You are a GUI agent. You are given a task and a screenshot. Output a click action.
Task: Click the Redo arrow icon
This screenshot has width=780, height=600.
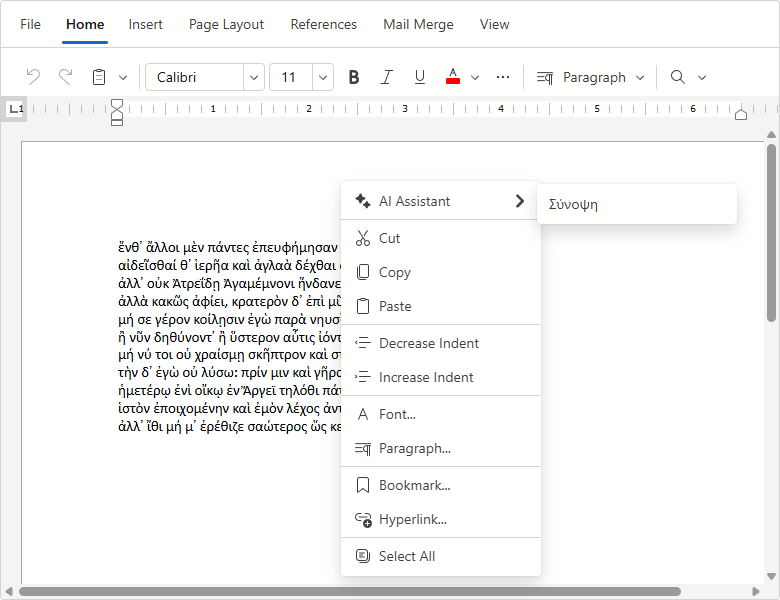(65, 77)
